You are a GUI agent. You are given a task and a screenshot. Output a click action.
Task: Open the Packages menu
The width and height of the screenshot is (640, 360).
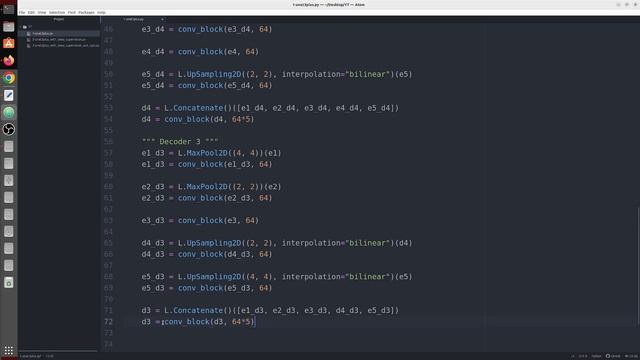(86, 12)
